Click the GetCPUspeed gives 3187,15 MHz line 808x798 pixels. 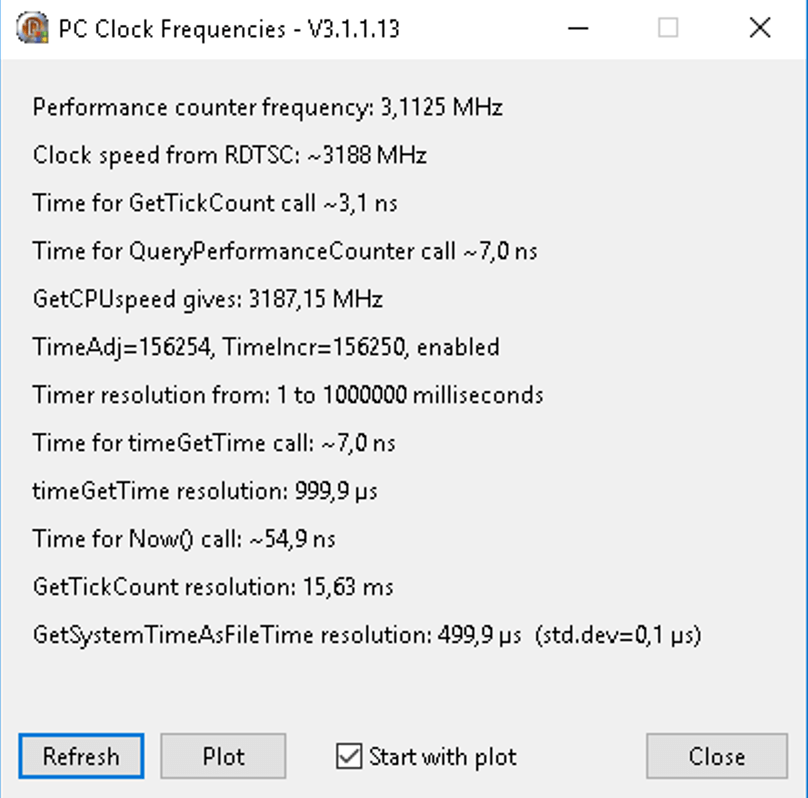[207, 299]
